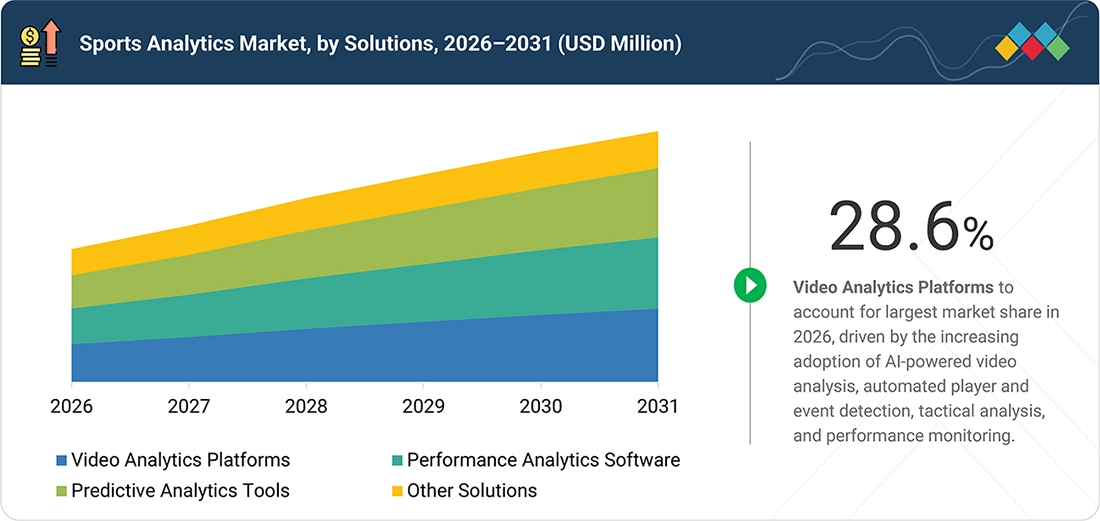Click the coins and arrow growth icon

[41, 43]
